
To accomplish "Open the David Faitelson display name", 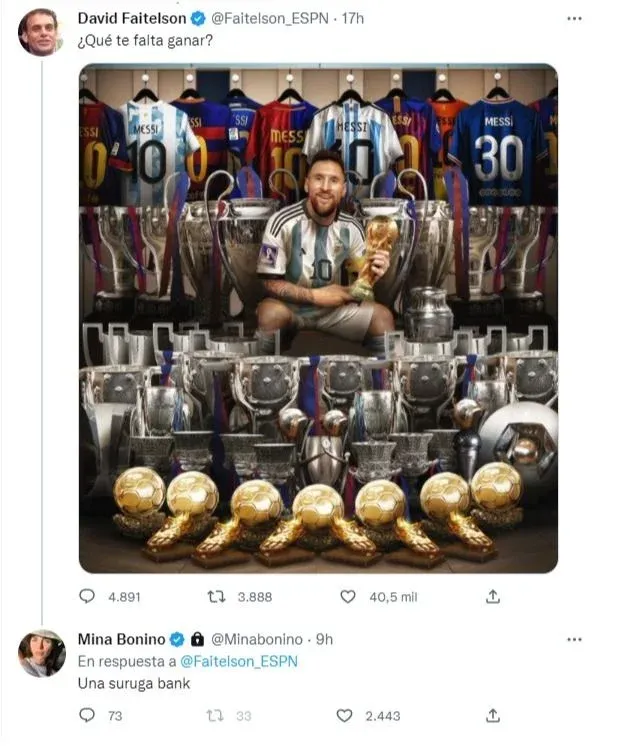I will [x=133, y=19].
